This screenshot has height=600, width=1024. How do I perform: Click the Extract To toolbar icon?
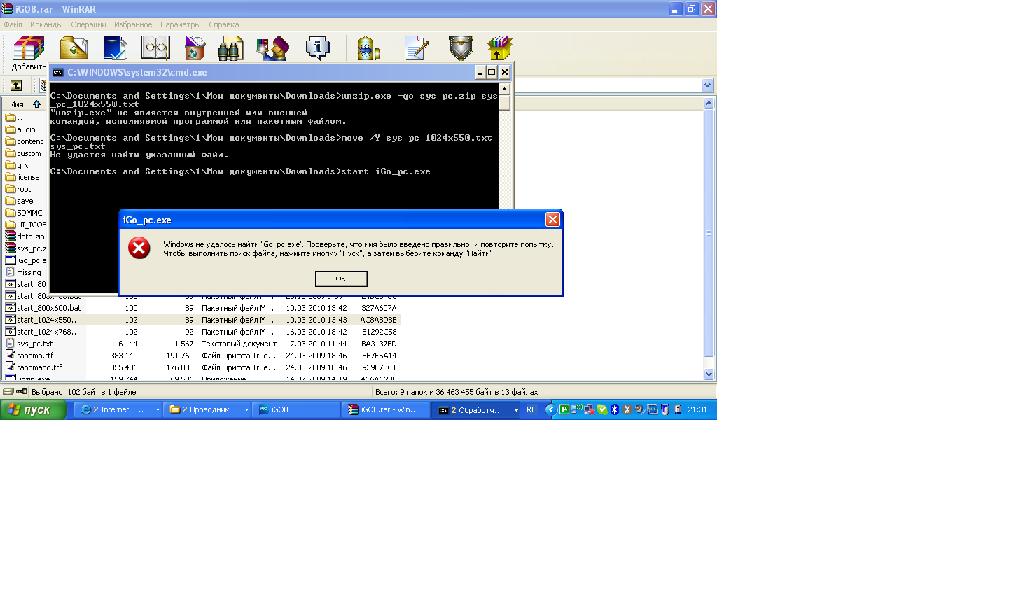73,48
